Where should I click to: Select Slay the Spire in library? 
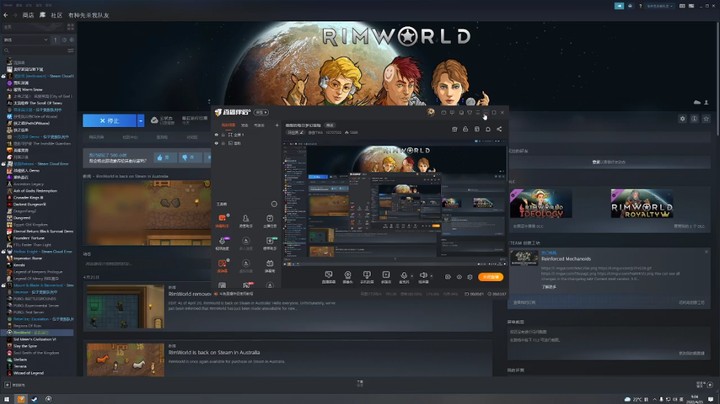[x=25, y=346]
